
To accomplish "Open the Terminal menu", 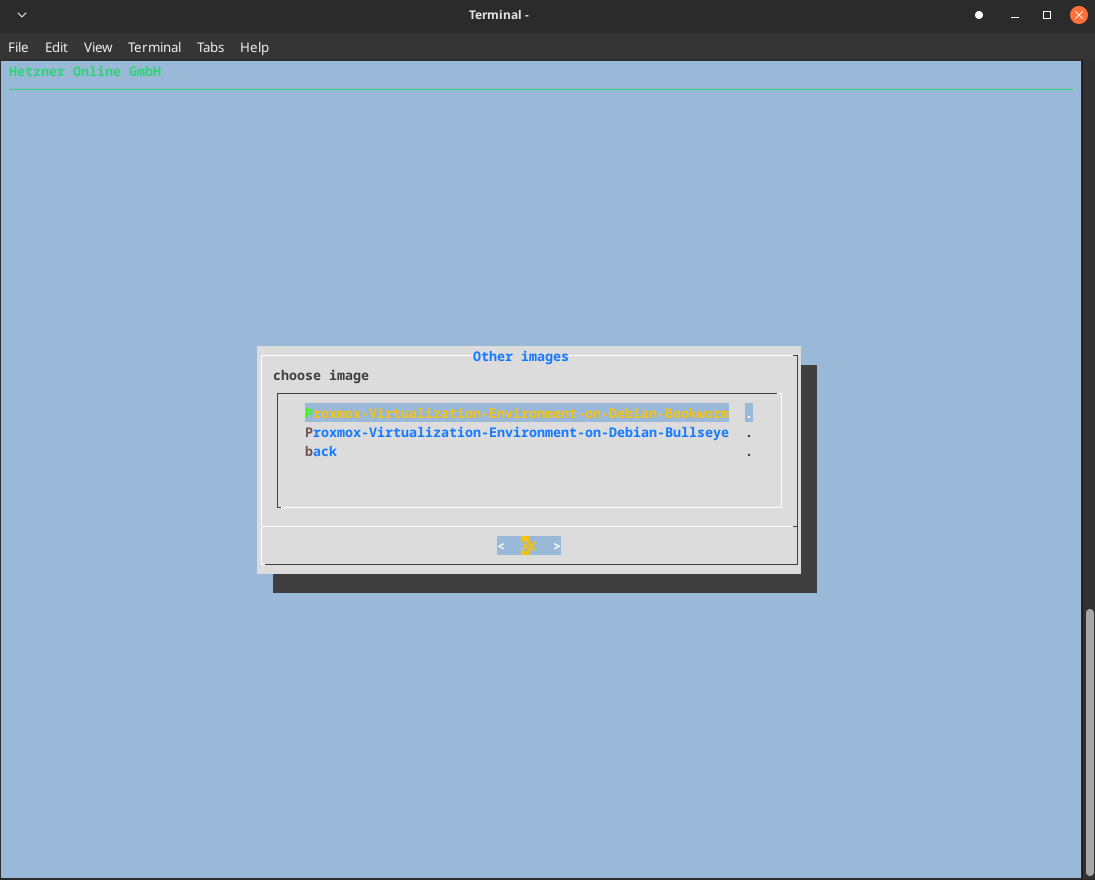I will pos(154,47).
